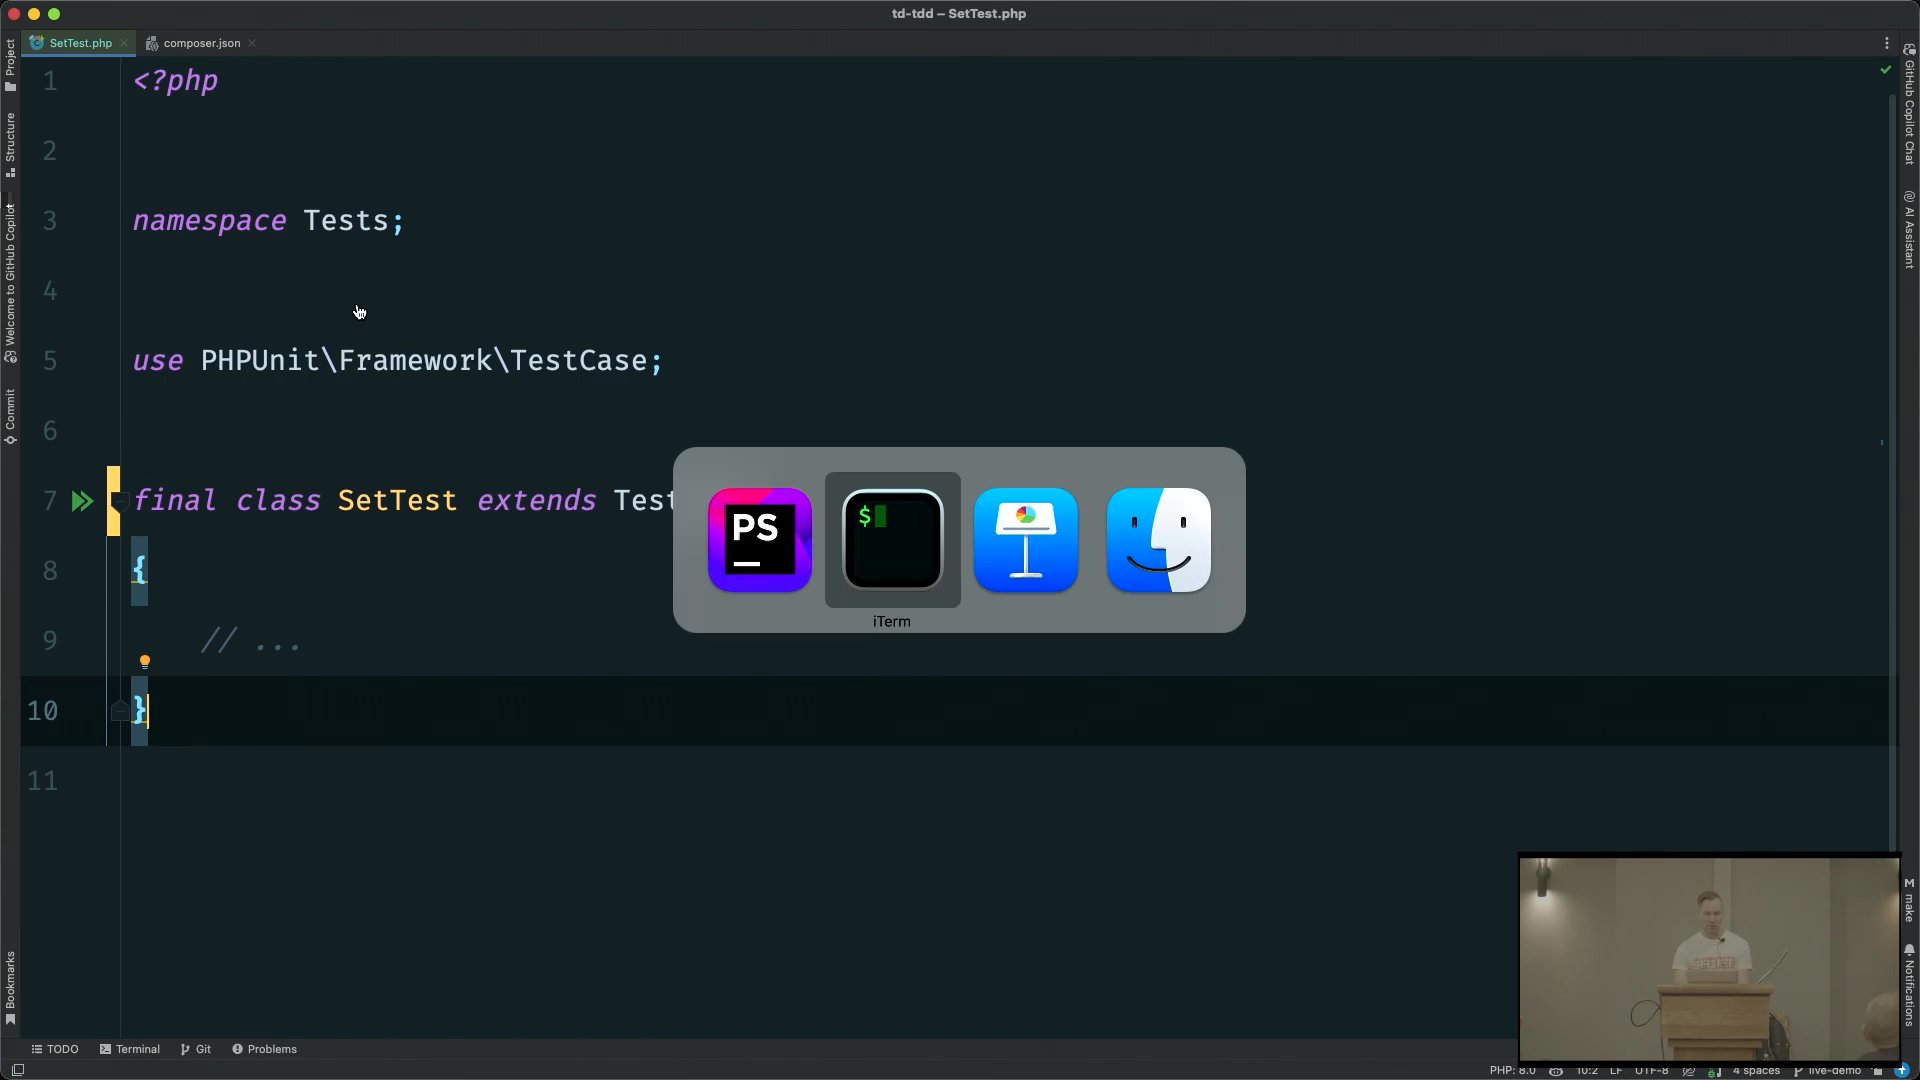Toggle the Project tool window
Image resolution: width=1920 pixels, height=1080 pixels.
pyautogui.click(x=10, y=65)
